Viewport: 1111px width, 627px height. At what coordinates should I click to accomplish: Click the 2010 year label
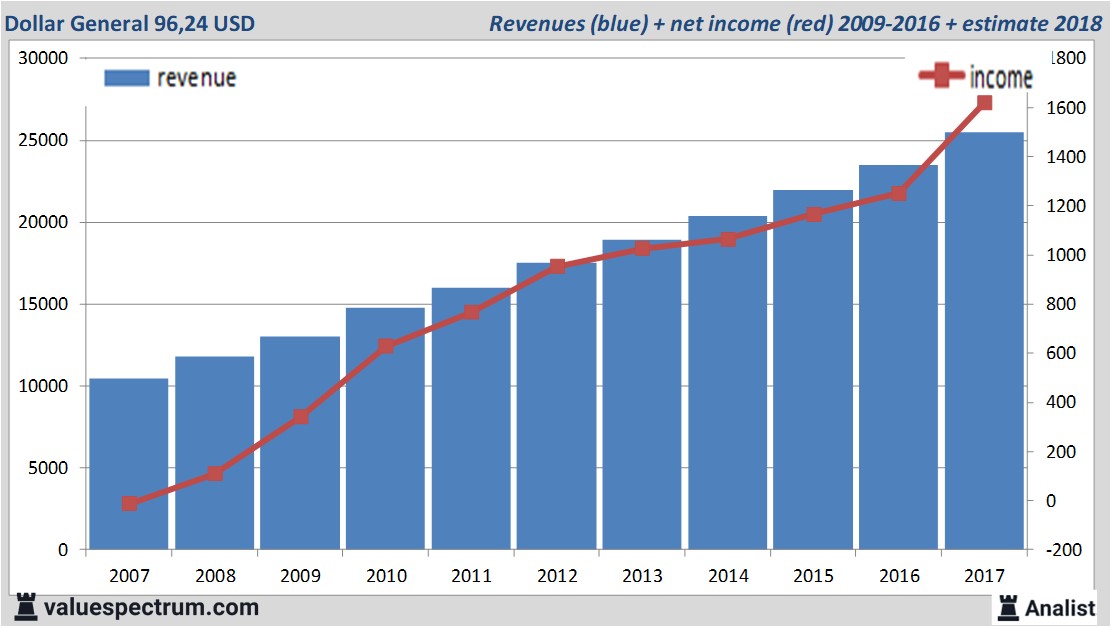pos(386,575)
